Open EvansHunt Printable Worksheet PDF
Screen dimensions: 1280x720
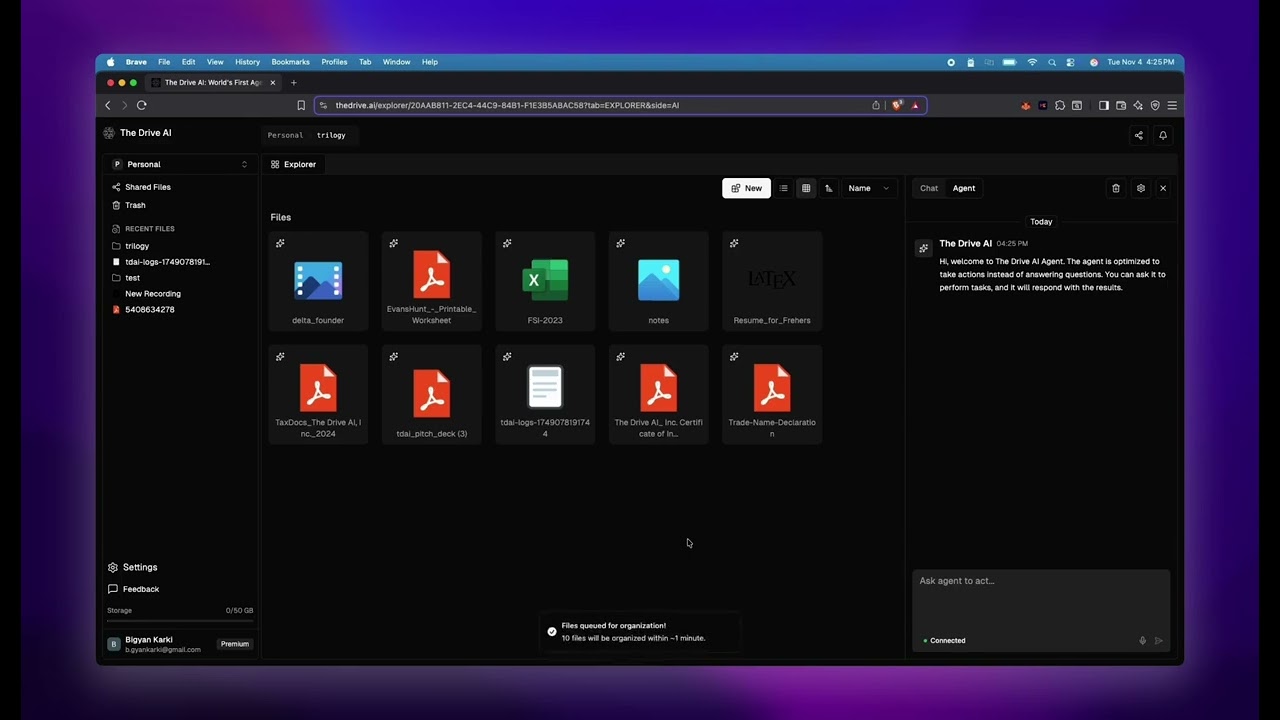pyautogui.click(x=431, y=282)
